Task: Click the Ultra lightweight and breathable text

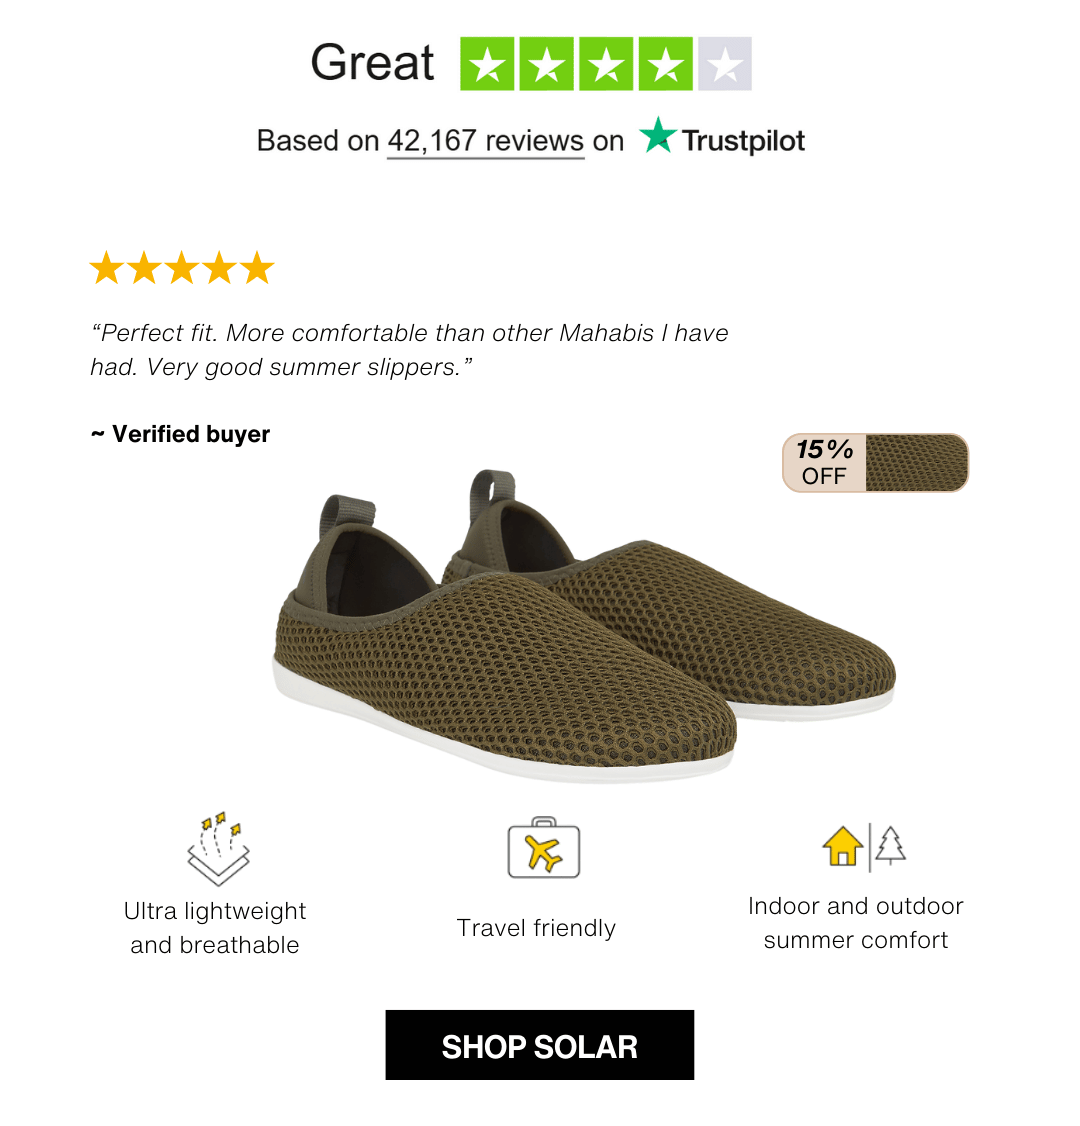Action: click(215, 928)
